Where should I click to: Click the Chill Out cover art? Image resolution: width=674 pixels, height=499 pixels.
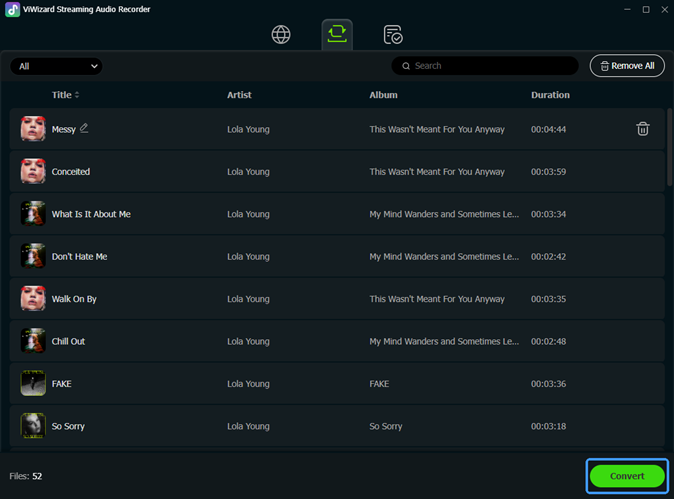click(x=33, y=341)
